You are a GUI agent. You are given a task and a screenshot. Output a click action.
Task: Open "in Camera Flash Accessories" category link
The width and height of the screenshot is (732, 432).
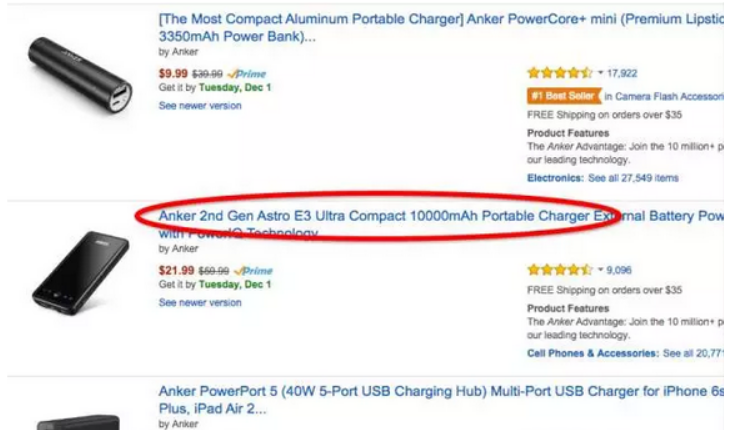pos(667,96)
